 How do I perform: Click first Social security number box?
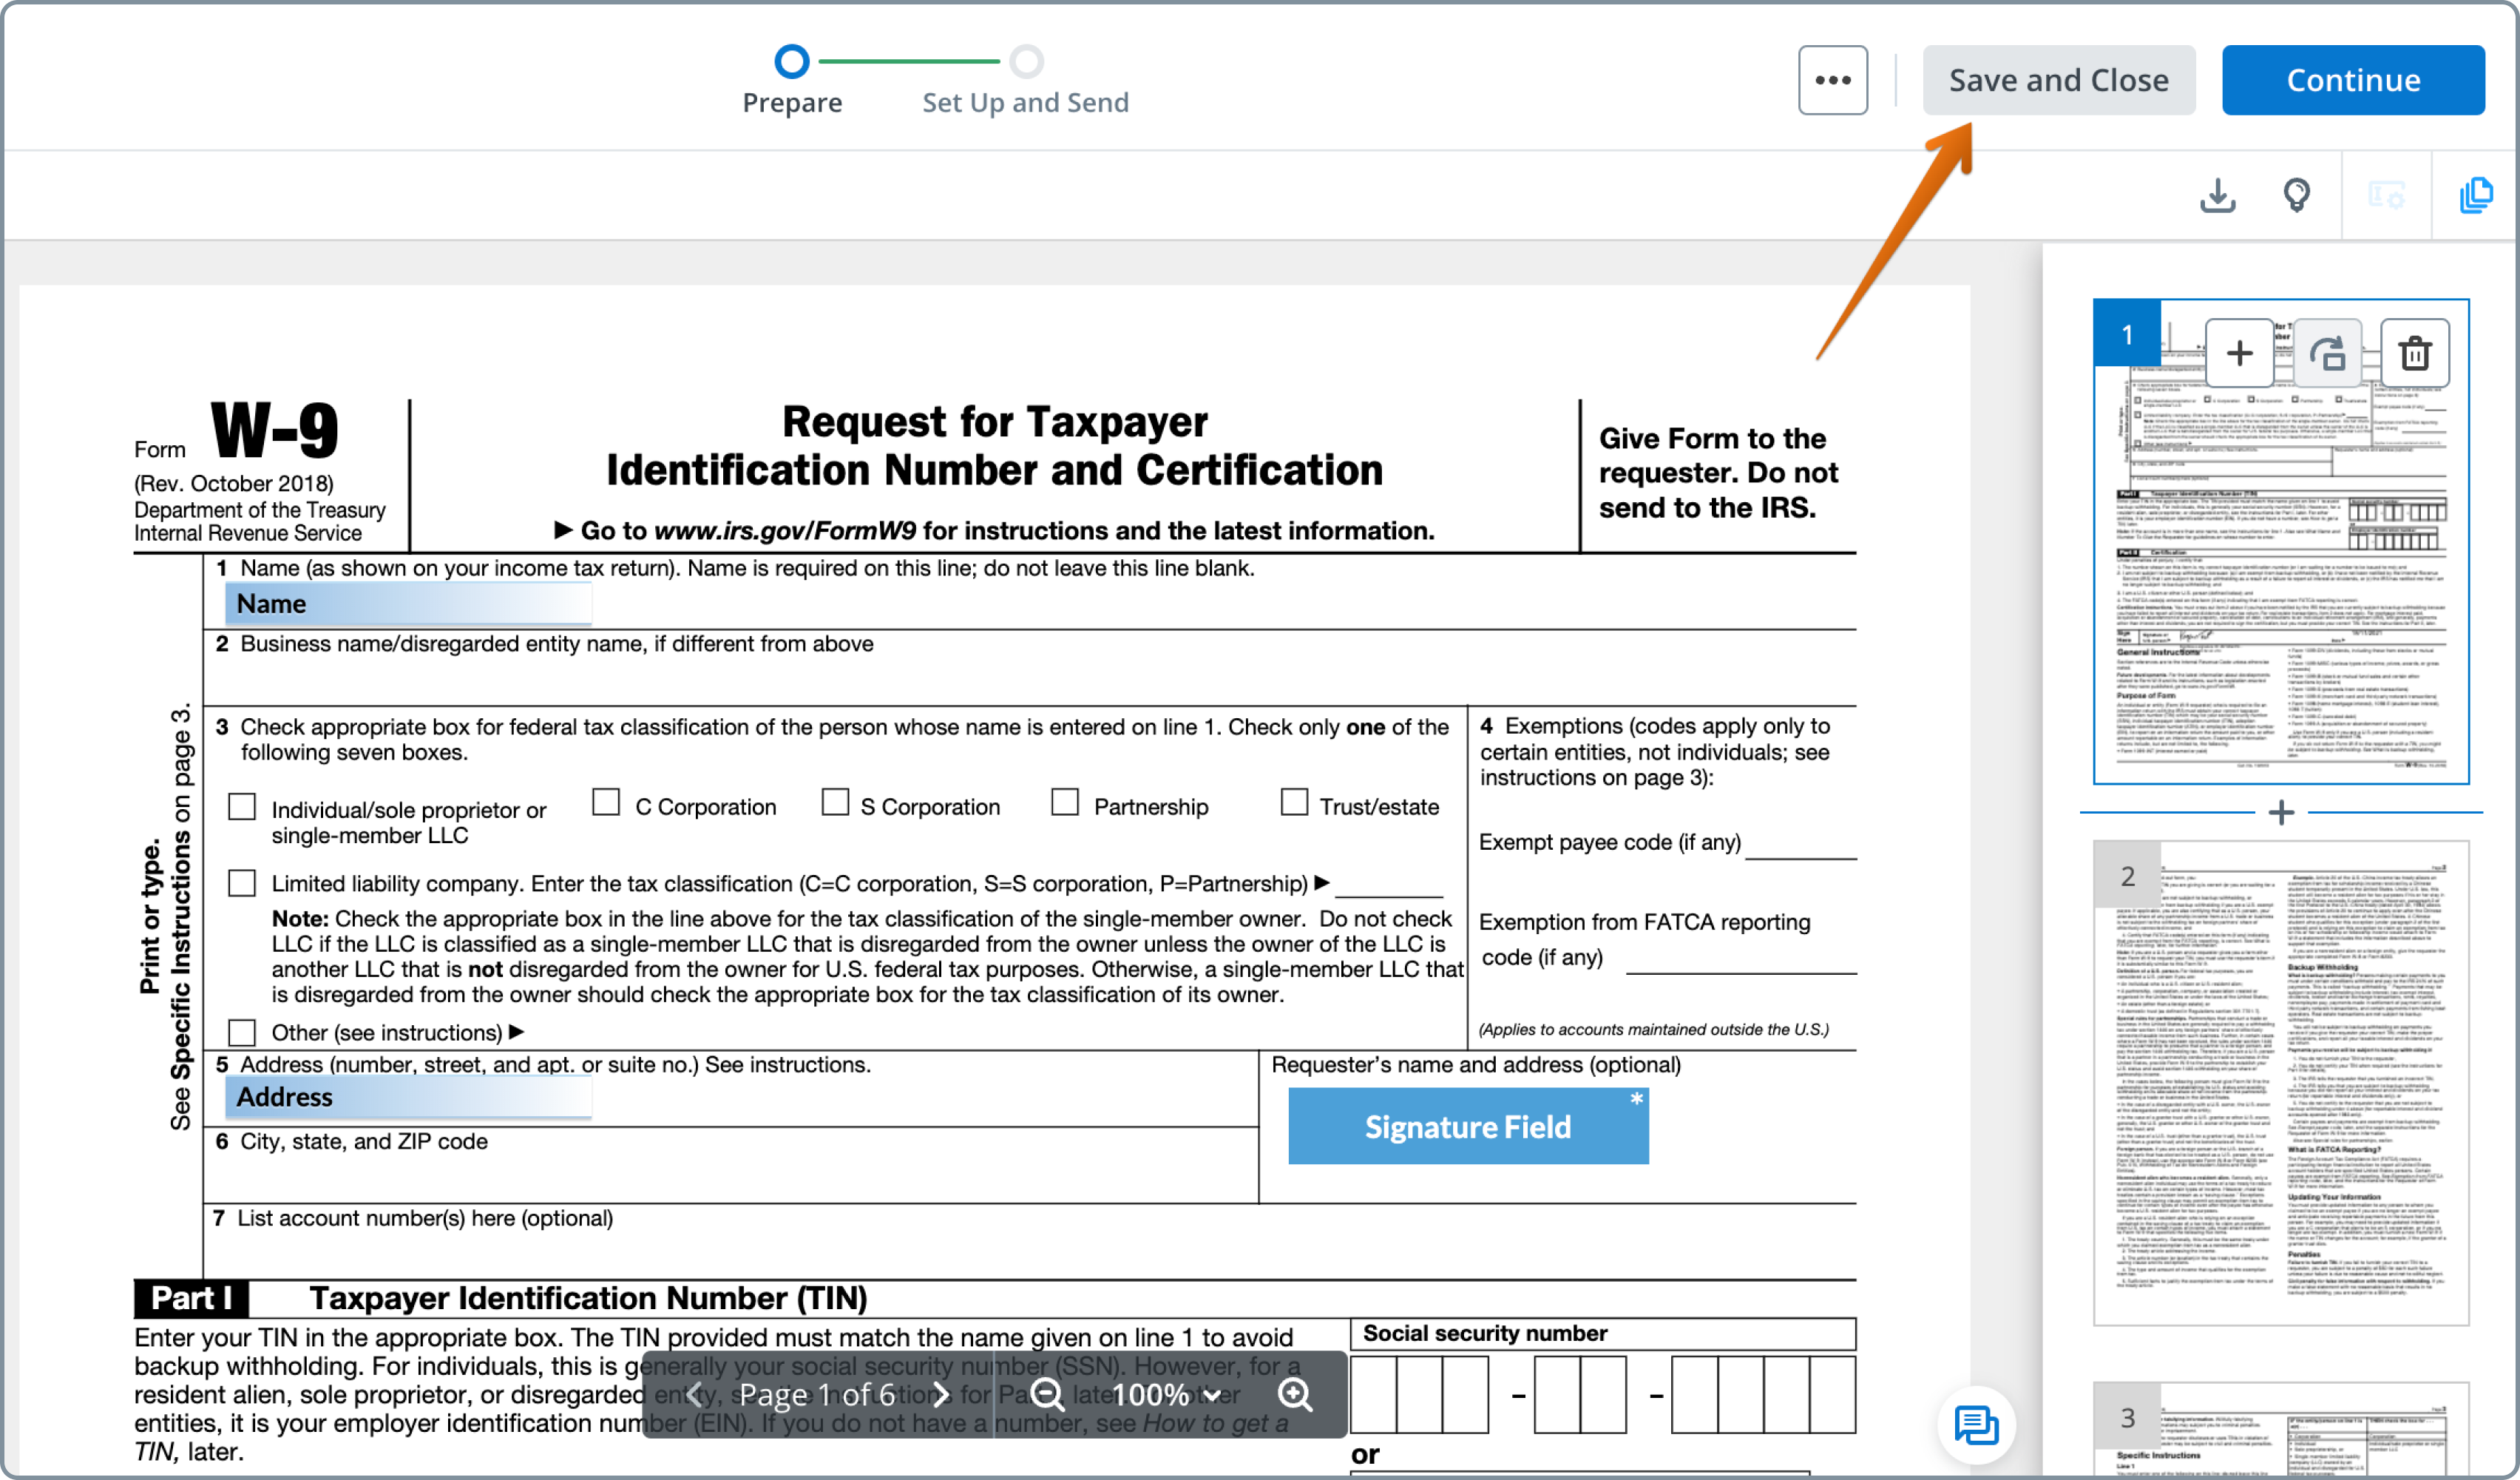coord(1373,1396)
